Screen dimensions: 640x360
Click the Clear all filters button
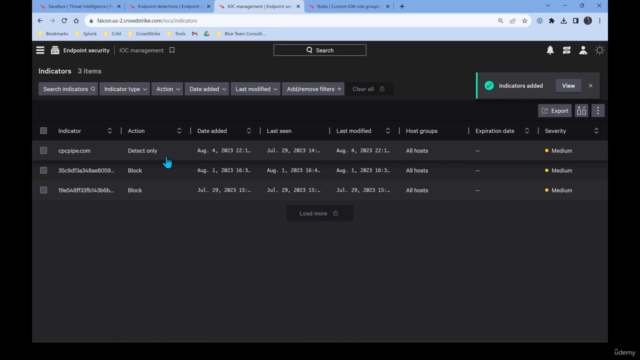pos(369,89)
